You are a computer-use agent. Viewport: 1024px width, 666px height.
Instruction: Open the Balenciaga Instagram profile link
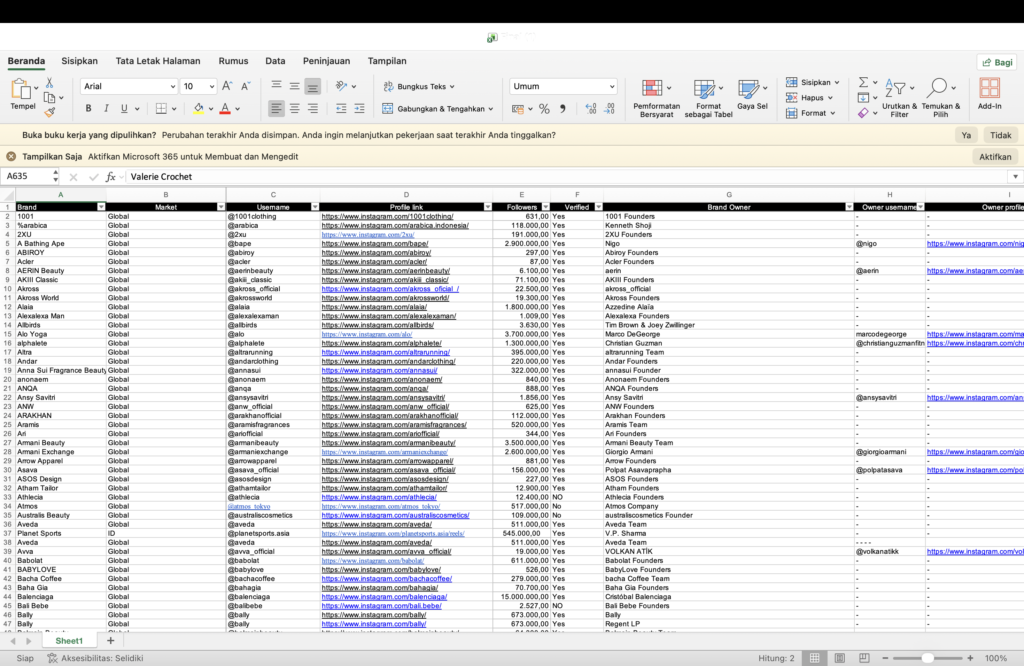coord(384,597)
